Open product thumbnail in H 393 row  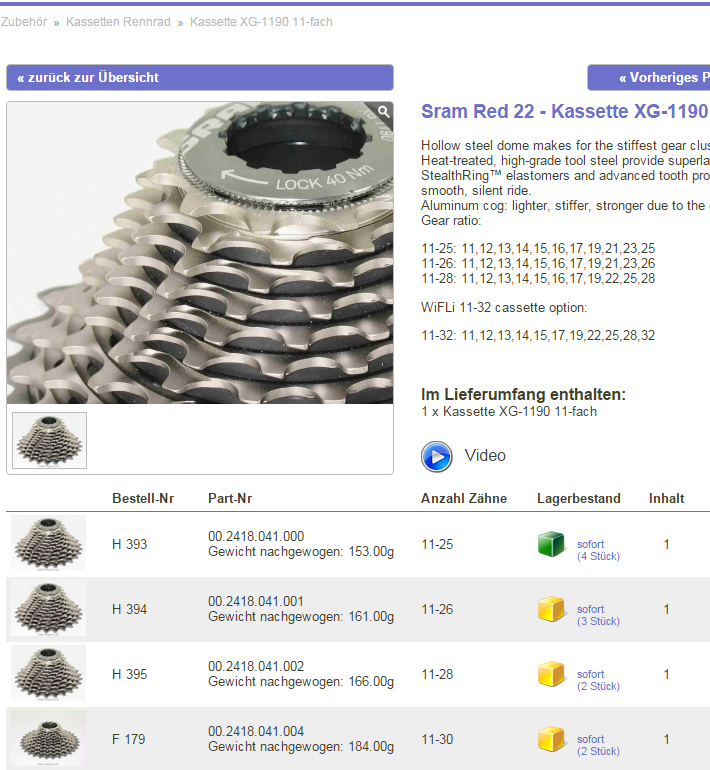pos(49,543)
